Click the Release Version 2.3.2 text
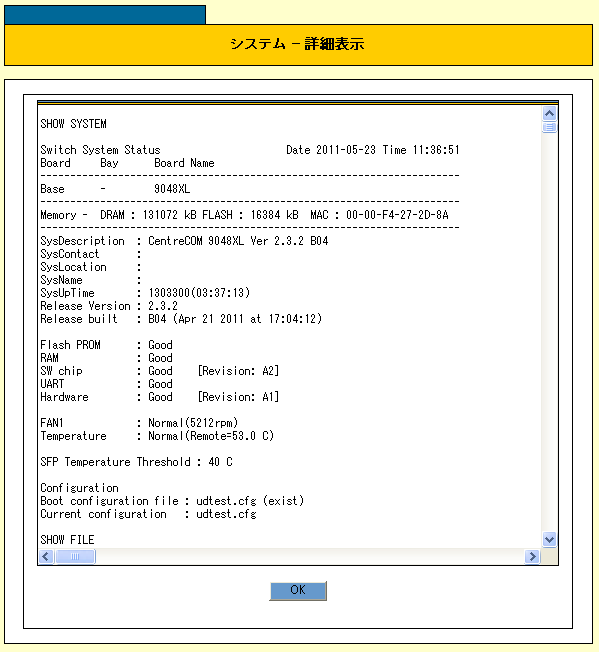The image size is (599, 652). (109, 306)
